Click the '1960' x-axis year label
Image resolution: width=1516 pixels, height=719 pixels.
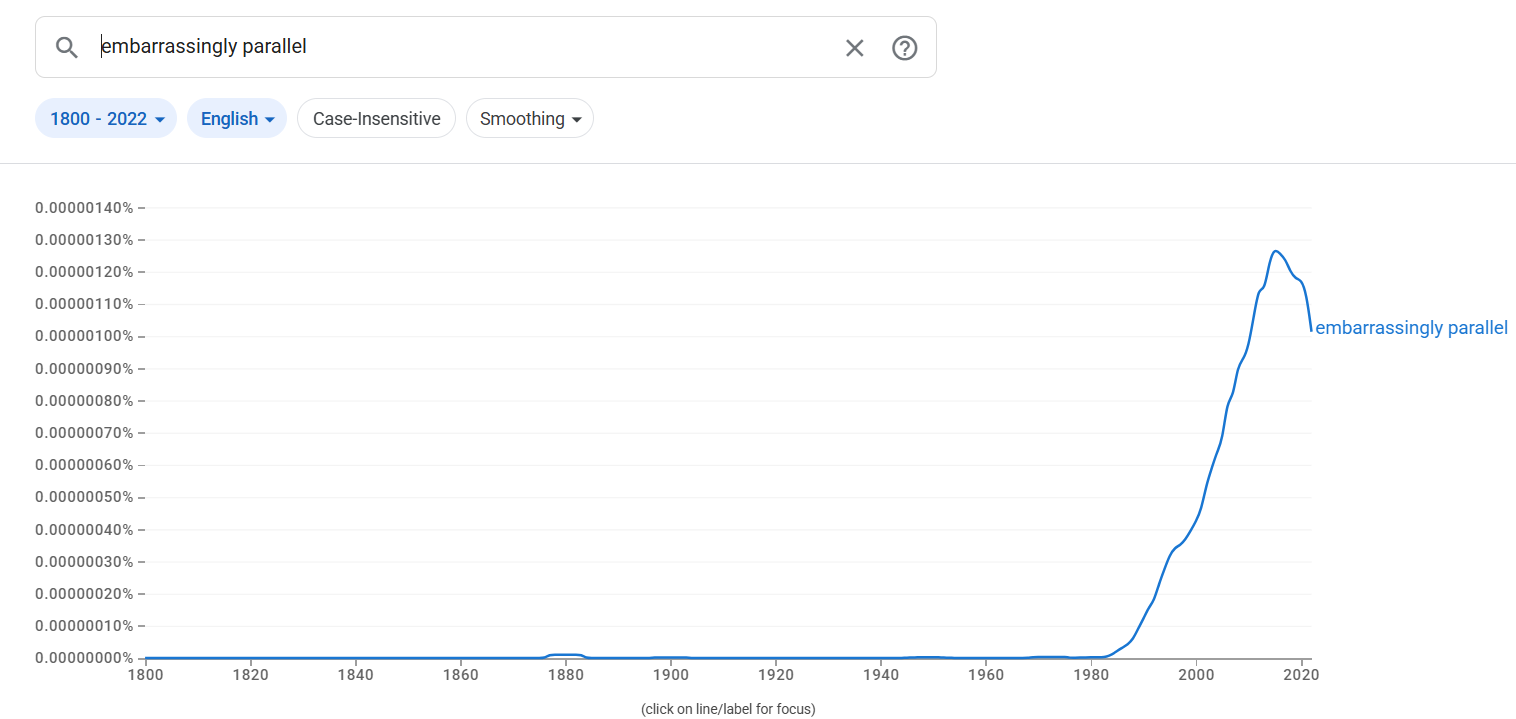tap(986, 675)
